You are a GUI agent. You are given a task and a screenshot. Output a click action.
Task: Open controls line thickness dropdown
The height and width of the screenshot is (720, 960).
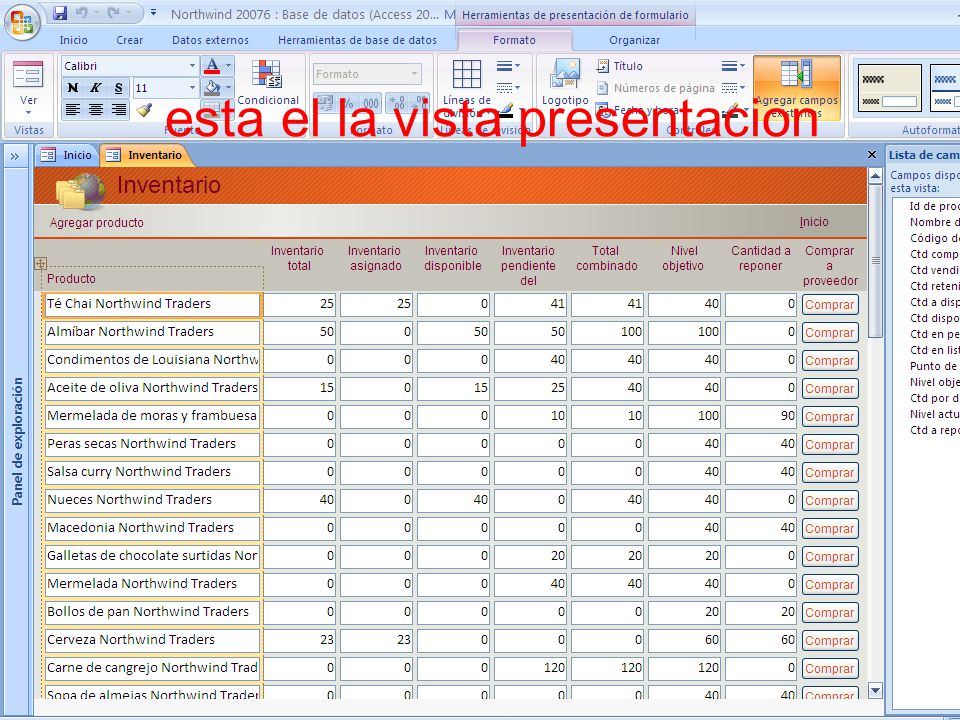[733, 66]
